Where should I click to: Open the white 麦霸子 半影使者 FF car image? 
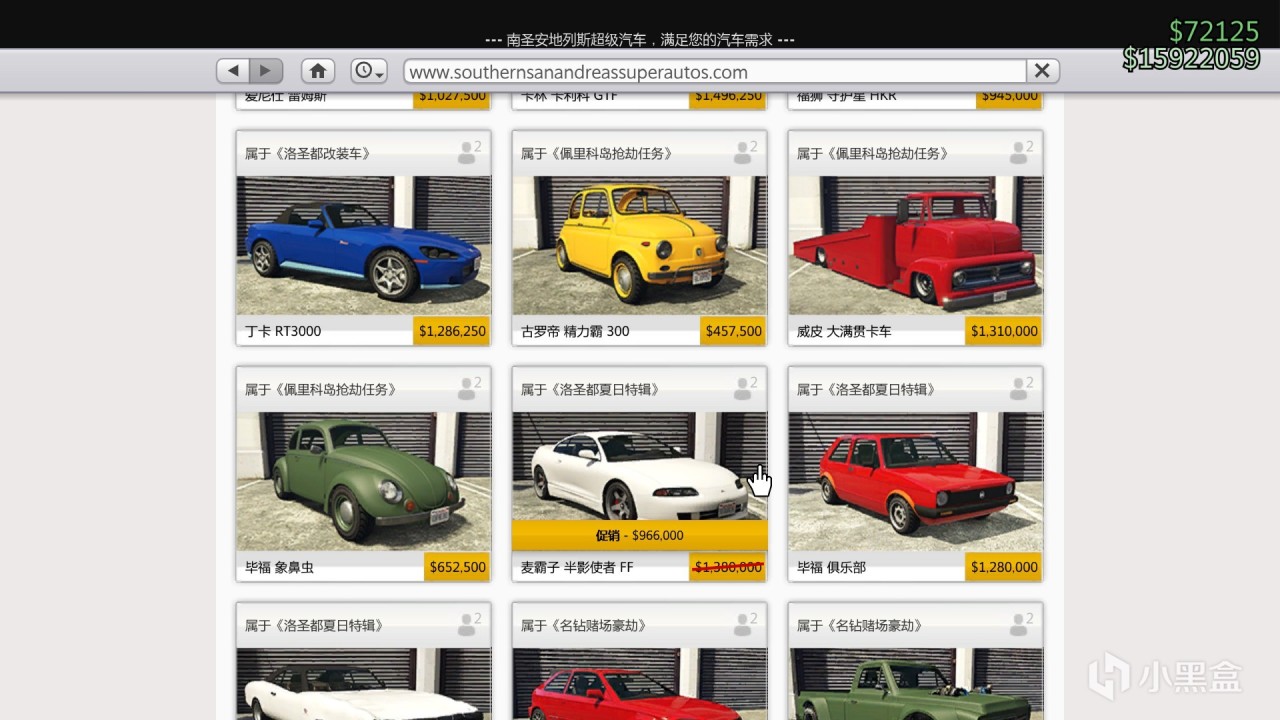click(640, 467)
